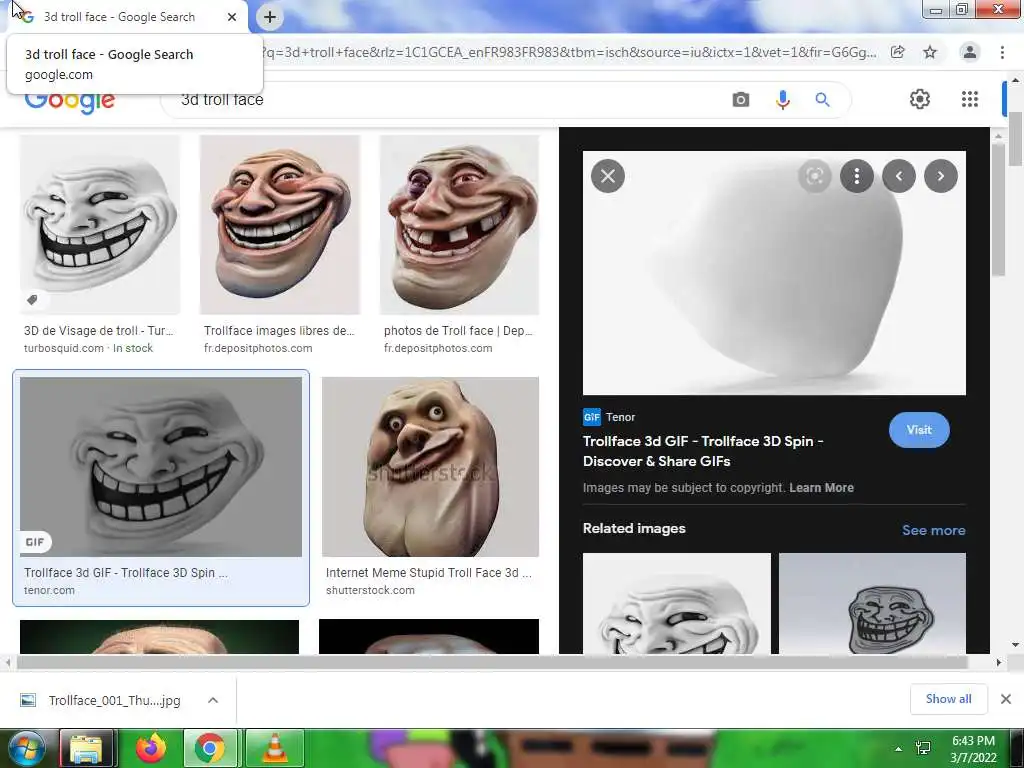Click the preview panel vertical scrollbar

tap(998, 209)
